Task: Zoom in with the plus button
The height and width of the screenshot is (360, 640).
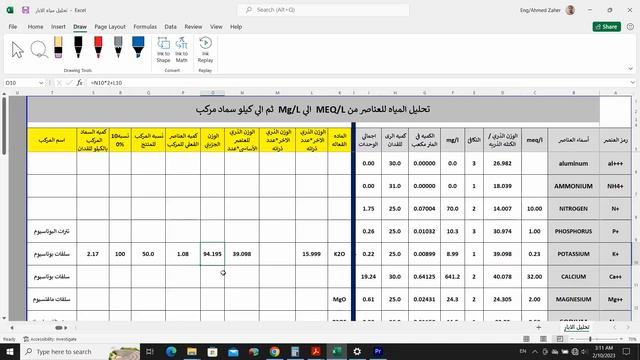Action: click(x=621, y=339)
